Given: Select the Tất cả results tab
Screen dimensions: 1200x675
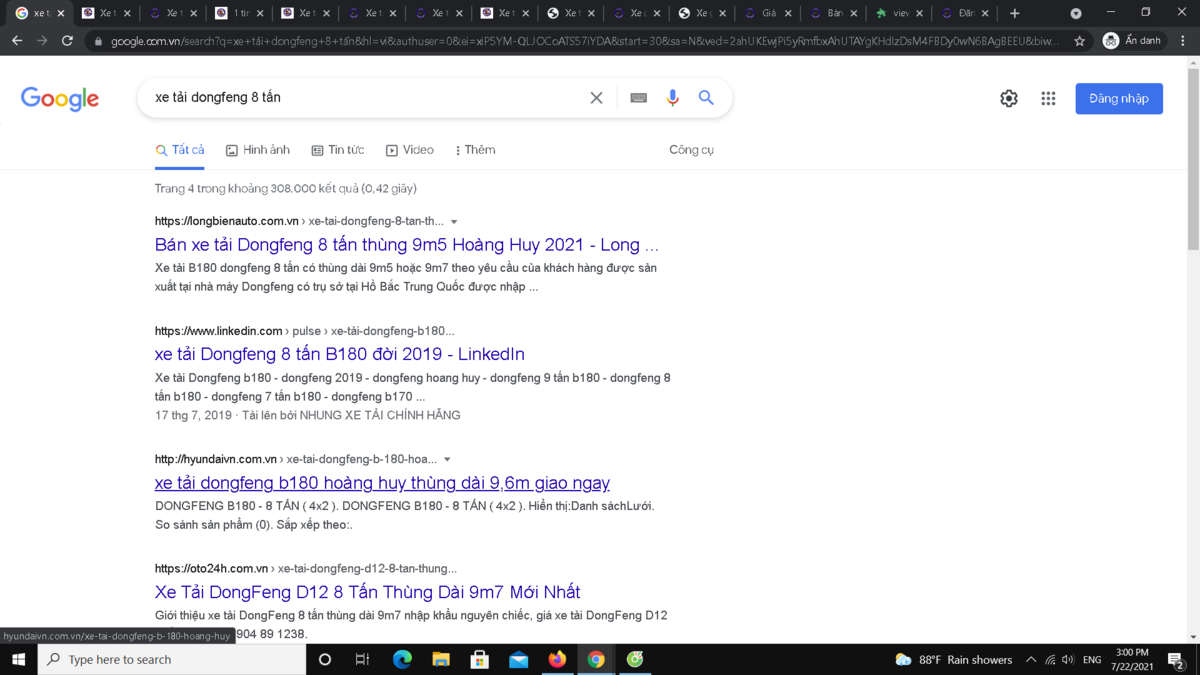Looking at the screenshot, I should pos(180,150).
